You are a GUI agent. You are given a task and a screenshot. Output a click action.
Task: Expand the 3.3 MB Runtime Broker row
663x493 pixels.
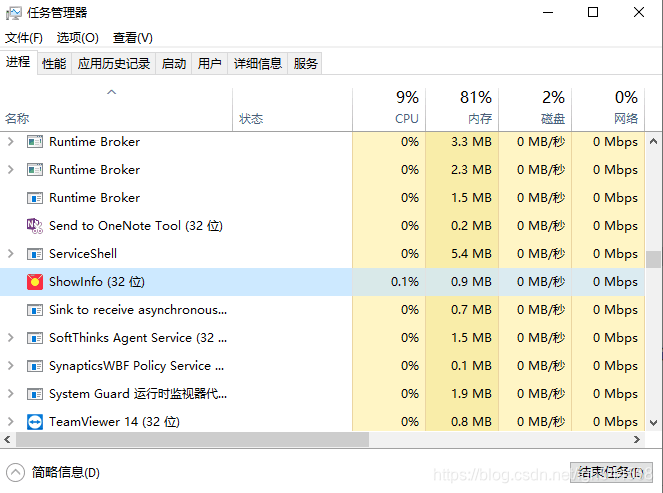point(11,142)
